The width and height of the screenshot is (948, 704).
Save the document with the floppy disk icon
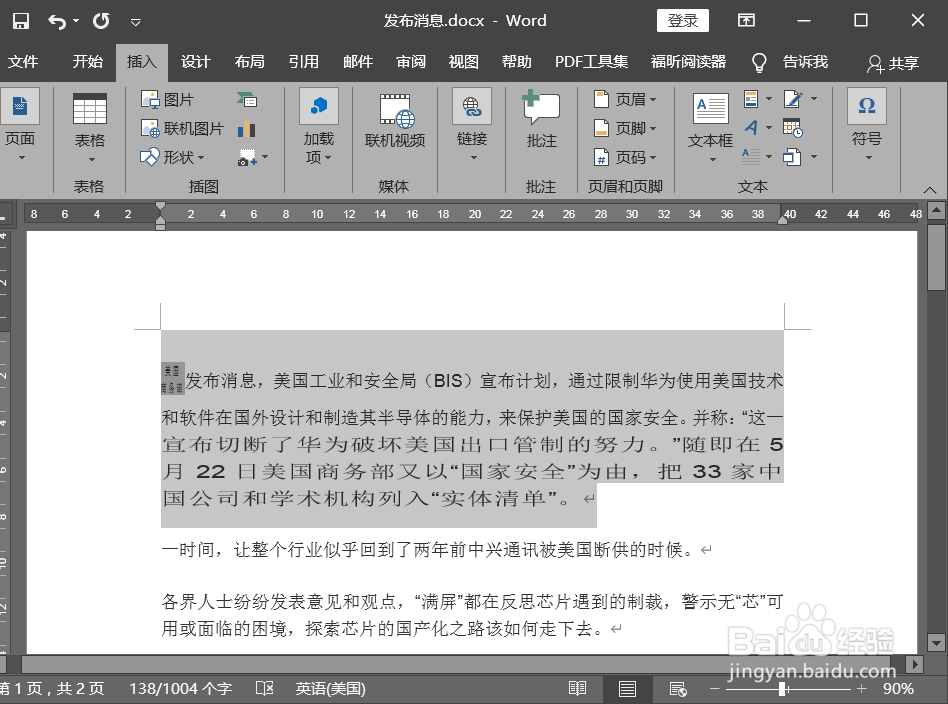21,21
